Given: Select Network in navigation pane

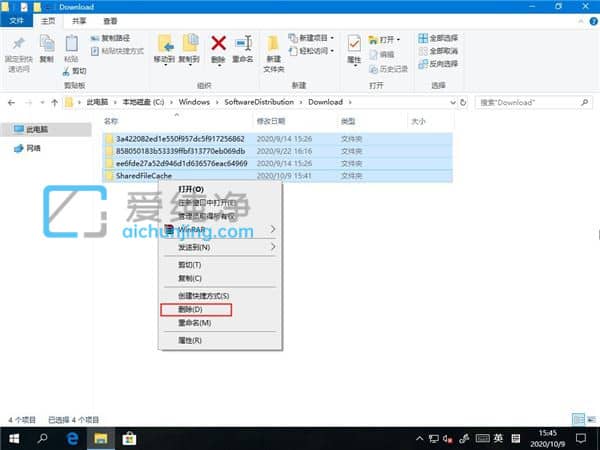Looking at the screenshot, I should tap(27, 148).
